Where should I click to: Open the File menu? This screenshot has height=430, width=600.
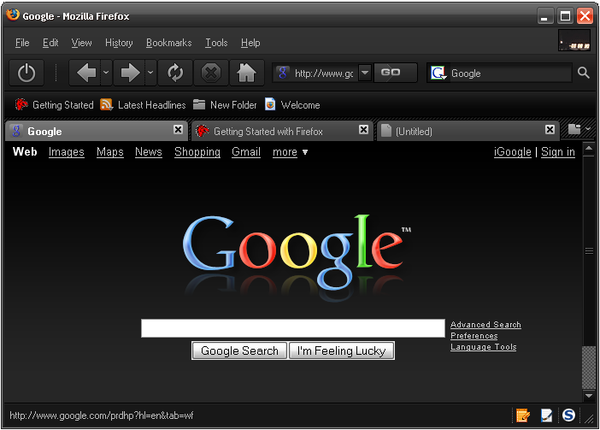pos(22,43)
